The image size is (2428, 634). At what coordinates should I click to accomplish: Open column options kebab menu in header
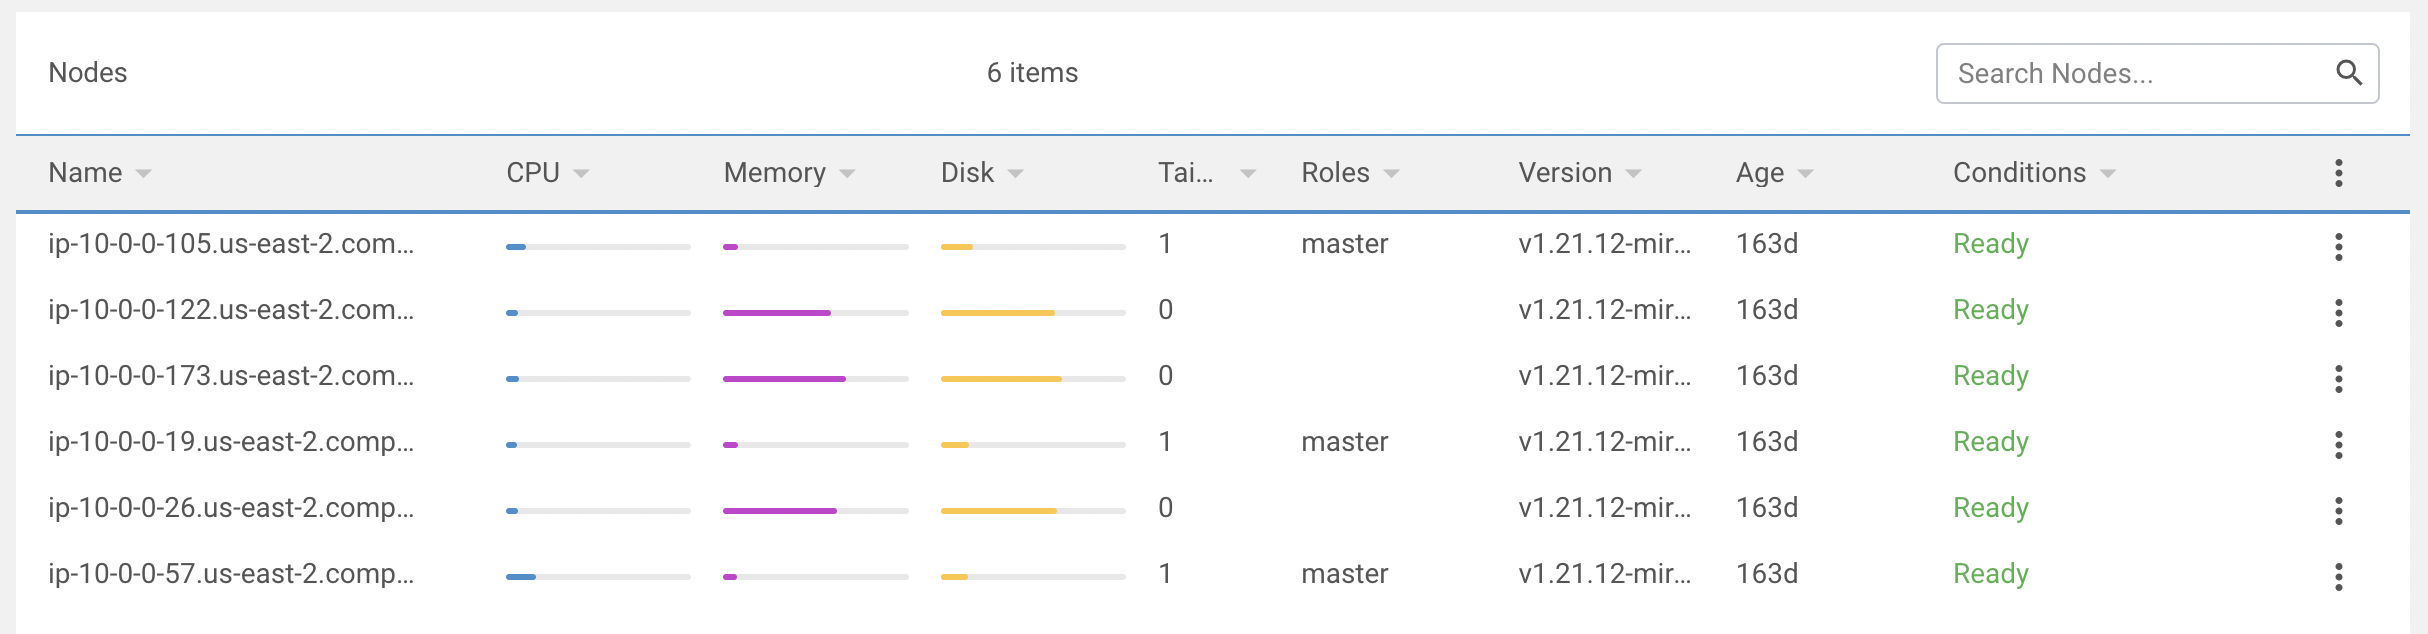click(x=2338, y=173)
